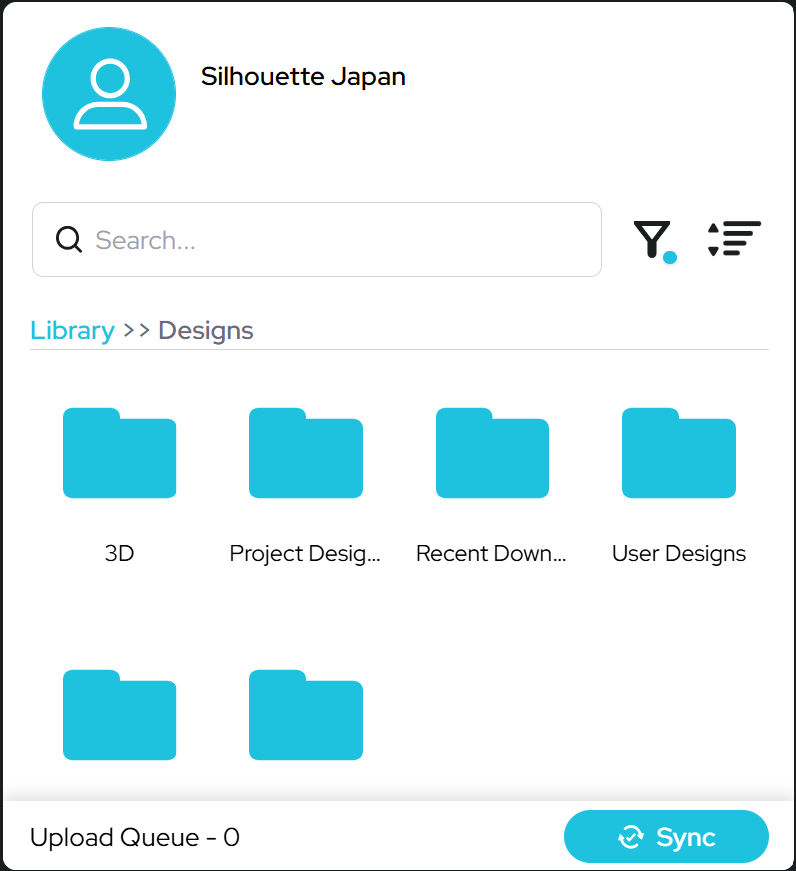Open the 3D folder

click(119, 453)
